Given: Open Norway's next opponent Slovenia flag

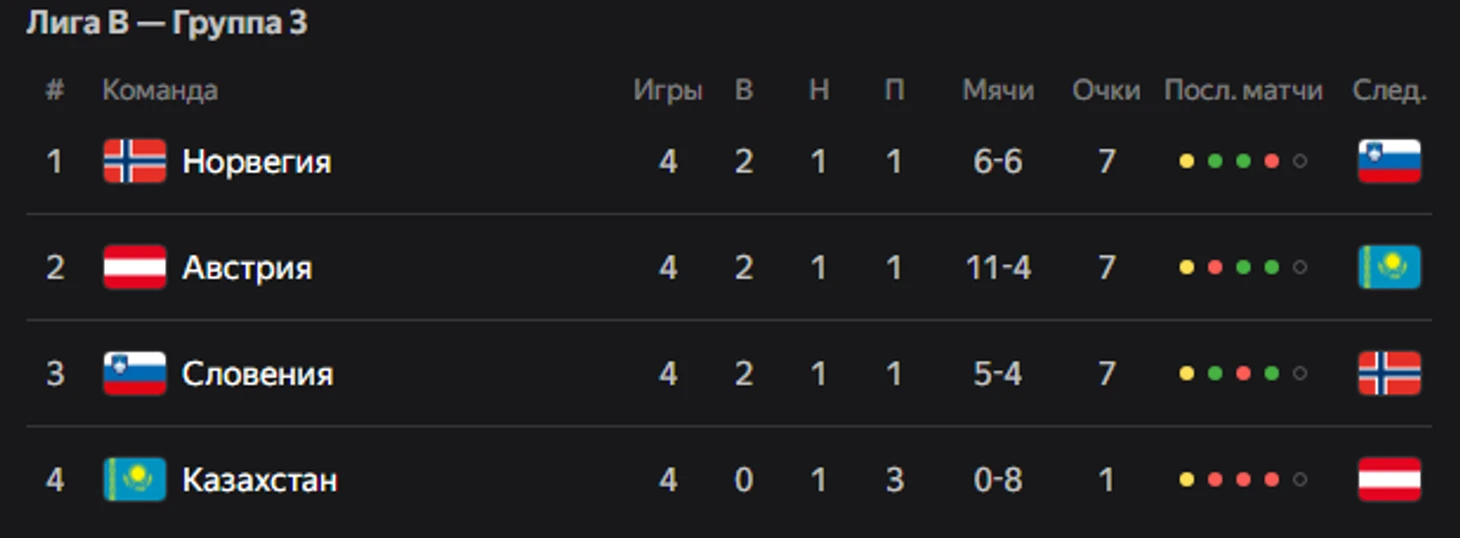Looking at the screenshot, I should point(1389,161).
